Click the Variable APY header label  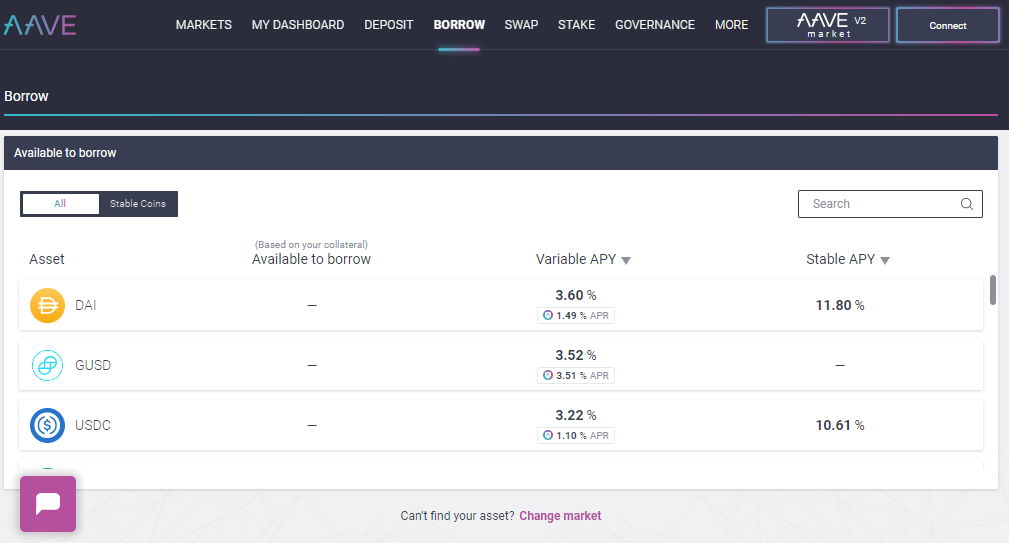tap(576, 259)
